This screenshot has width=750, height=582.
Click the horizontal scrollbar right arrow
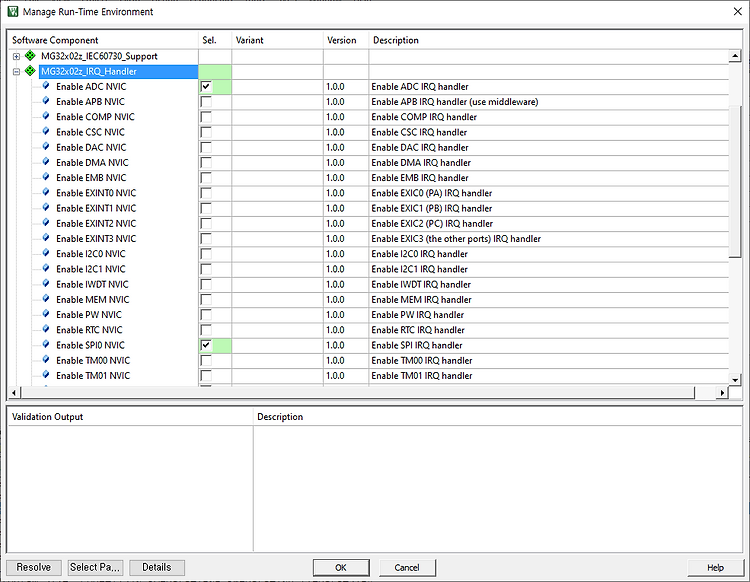(722, 393)
